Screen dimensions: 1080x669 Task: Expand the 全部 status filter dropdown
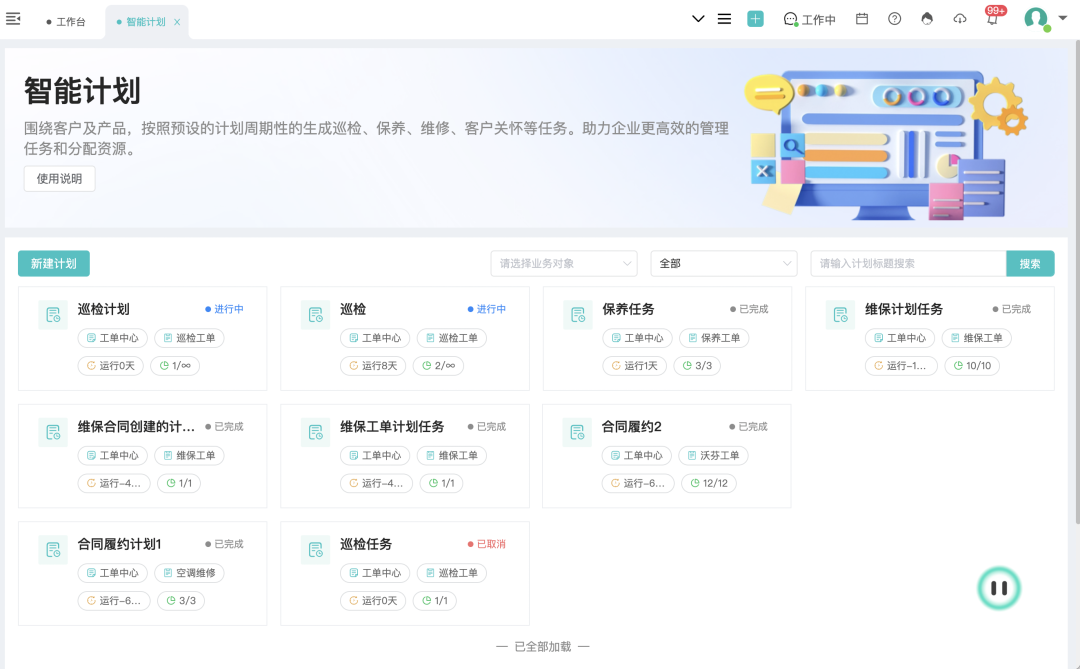pos(723,263)
